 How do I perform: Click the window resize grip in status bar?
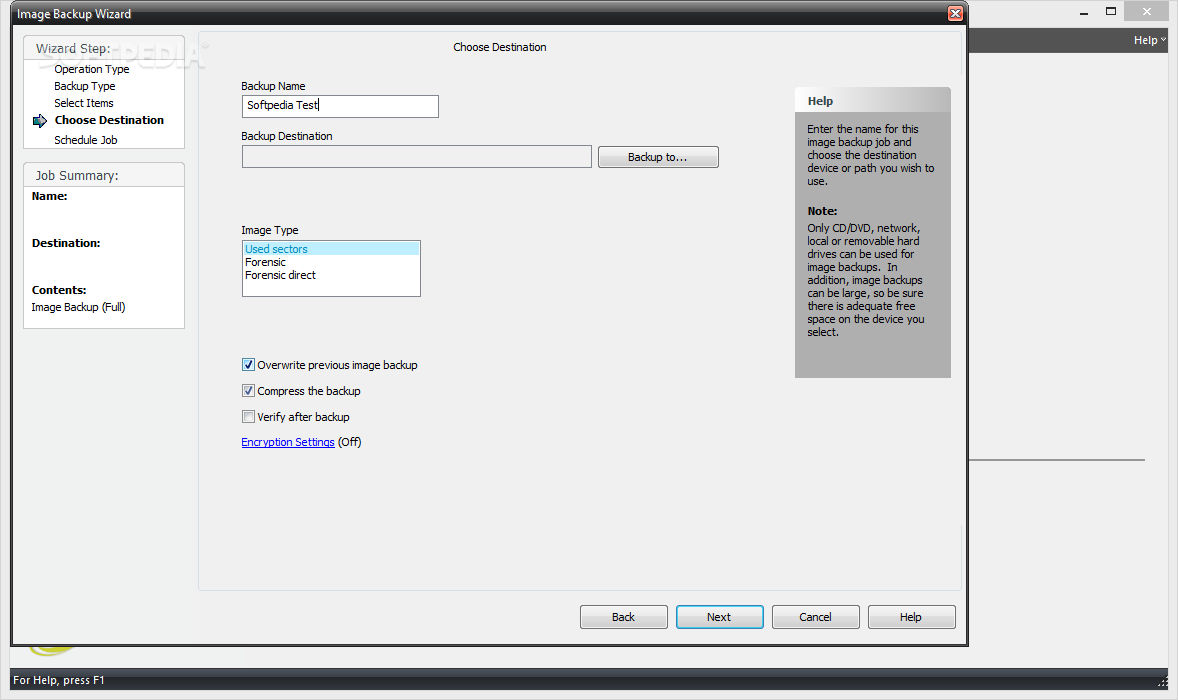tap(1163, 682)
